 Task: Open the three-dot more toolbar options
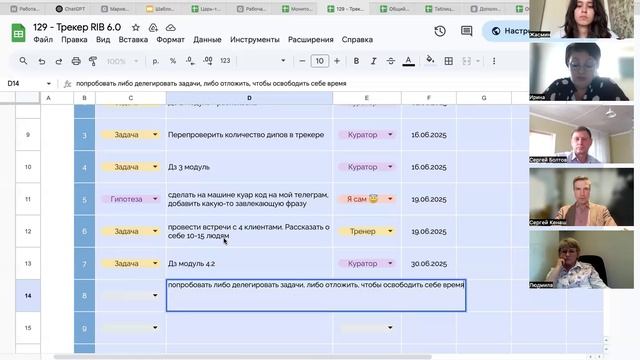click(x=494, y=61)
